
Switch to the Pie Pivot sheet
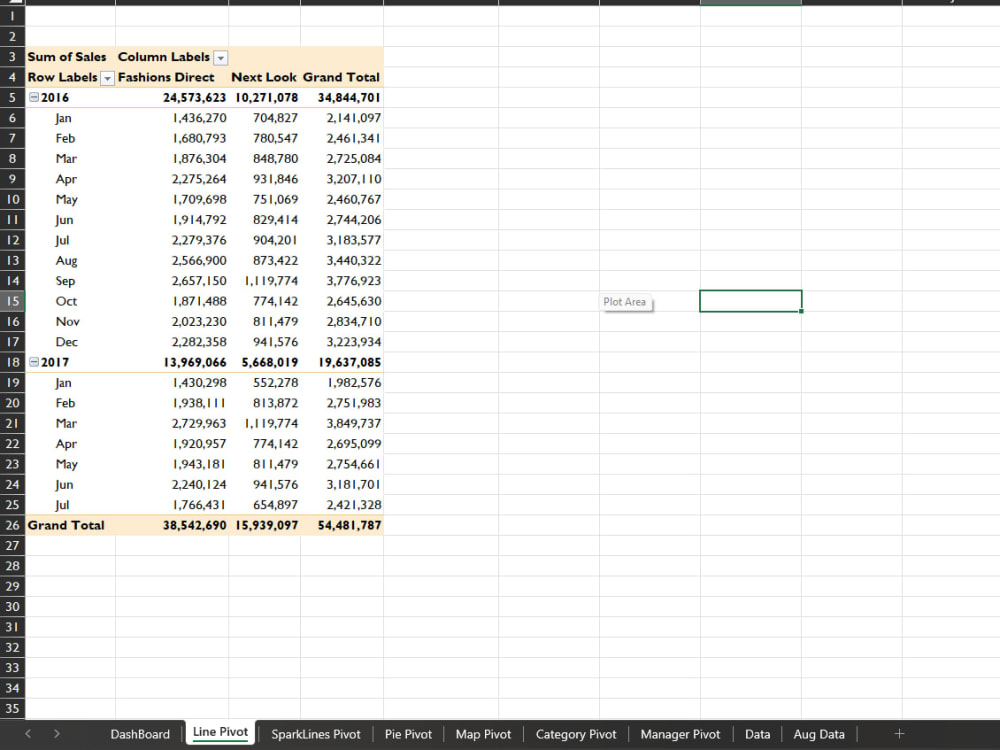click(407, 733)
